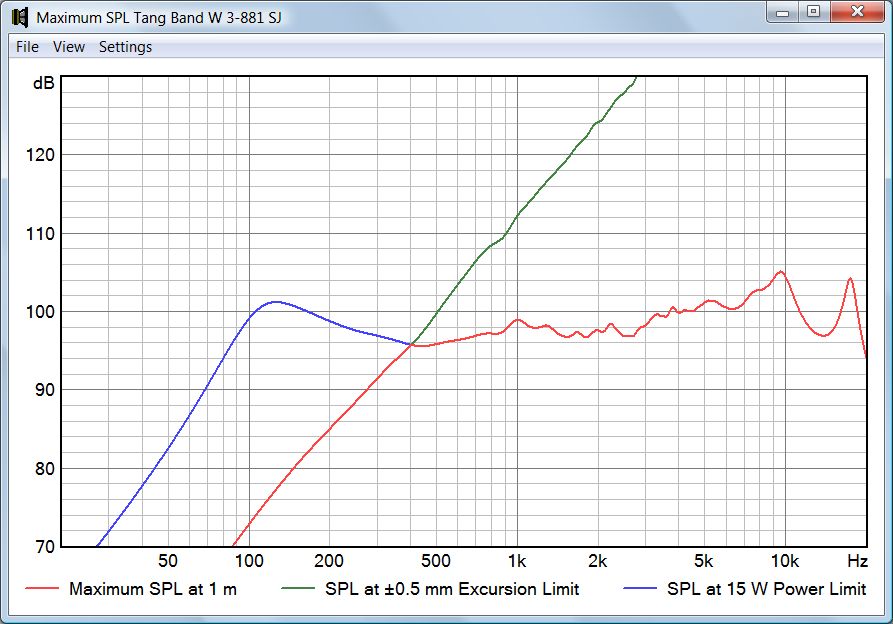Image resolution: width=893 pixels, height=624 pixels.
Task: Click the 90 value on the dB axis
Action: tap(45, 391)
